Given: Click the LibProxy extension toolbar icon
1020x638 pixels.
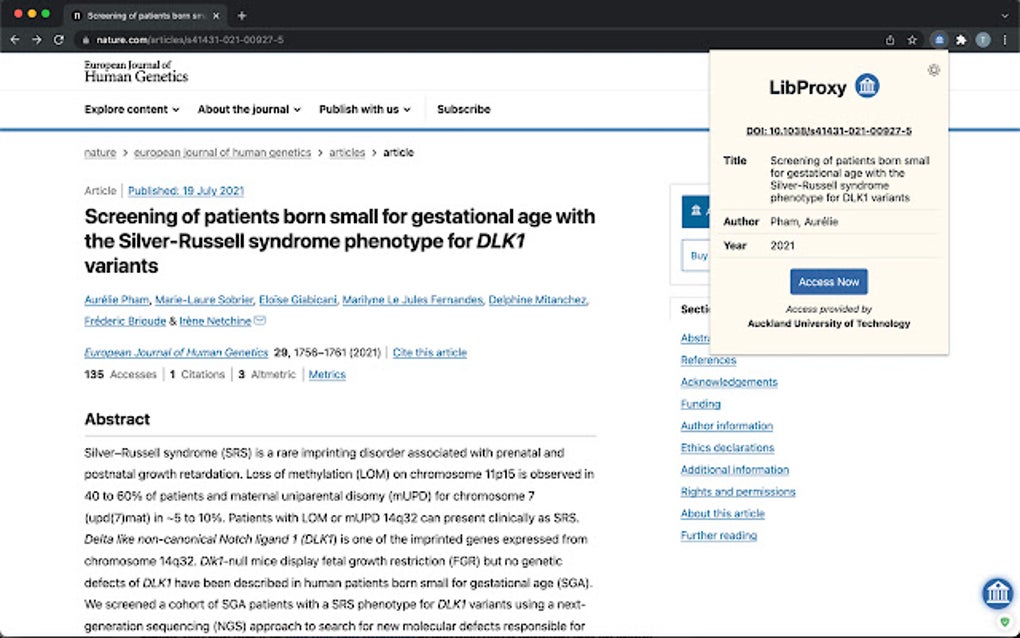Looking at the screenshot, I should click(x=939, y=40).
